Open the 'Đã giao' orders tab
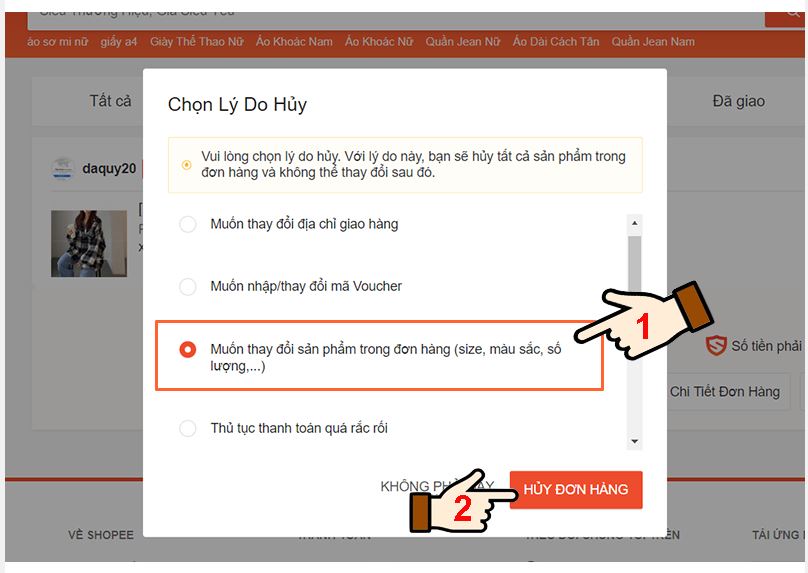The image size is (808, 573). [738, 101]
